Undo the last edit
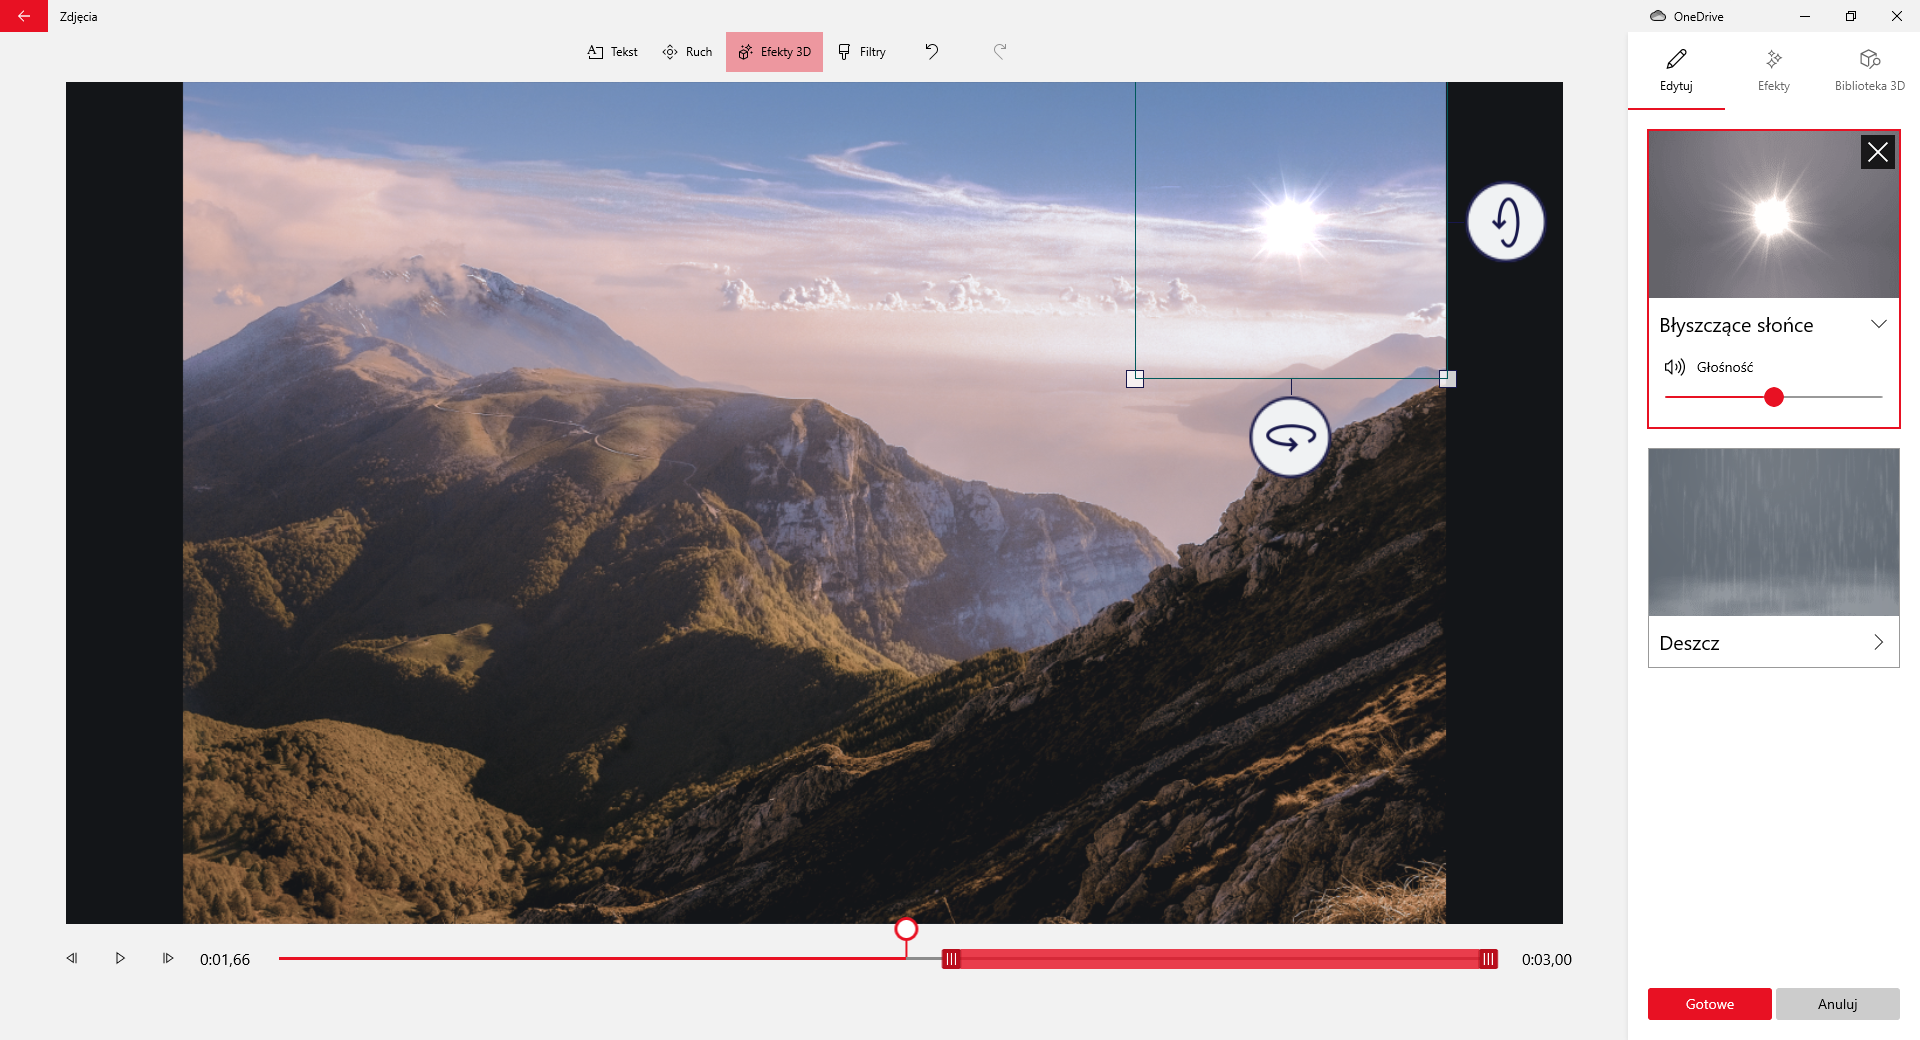 [931, 51]
